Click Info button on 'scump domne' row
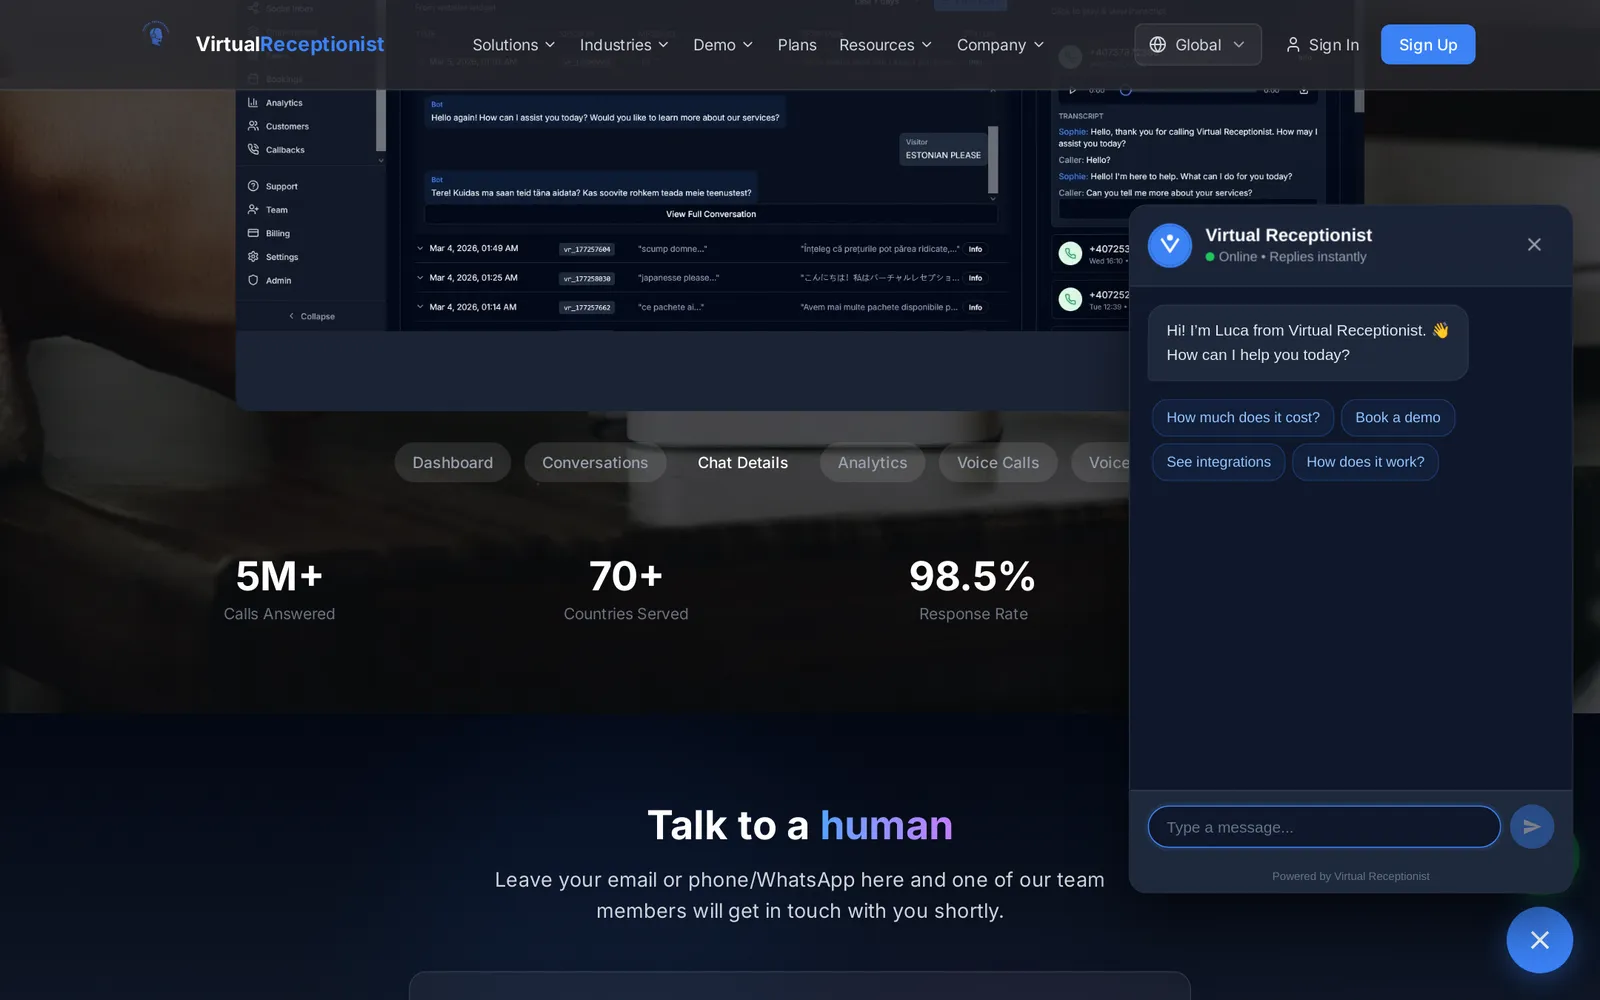Viewport: 1600px width, 1000px height. click(x=975, y=249)
